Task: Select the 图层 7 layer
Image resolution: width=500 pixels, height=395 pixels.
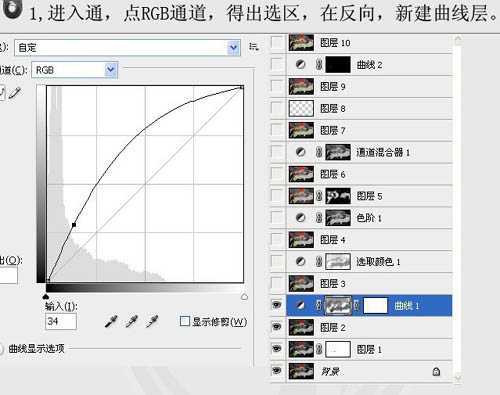Action: point(369,130)
